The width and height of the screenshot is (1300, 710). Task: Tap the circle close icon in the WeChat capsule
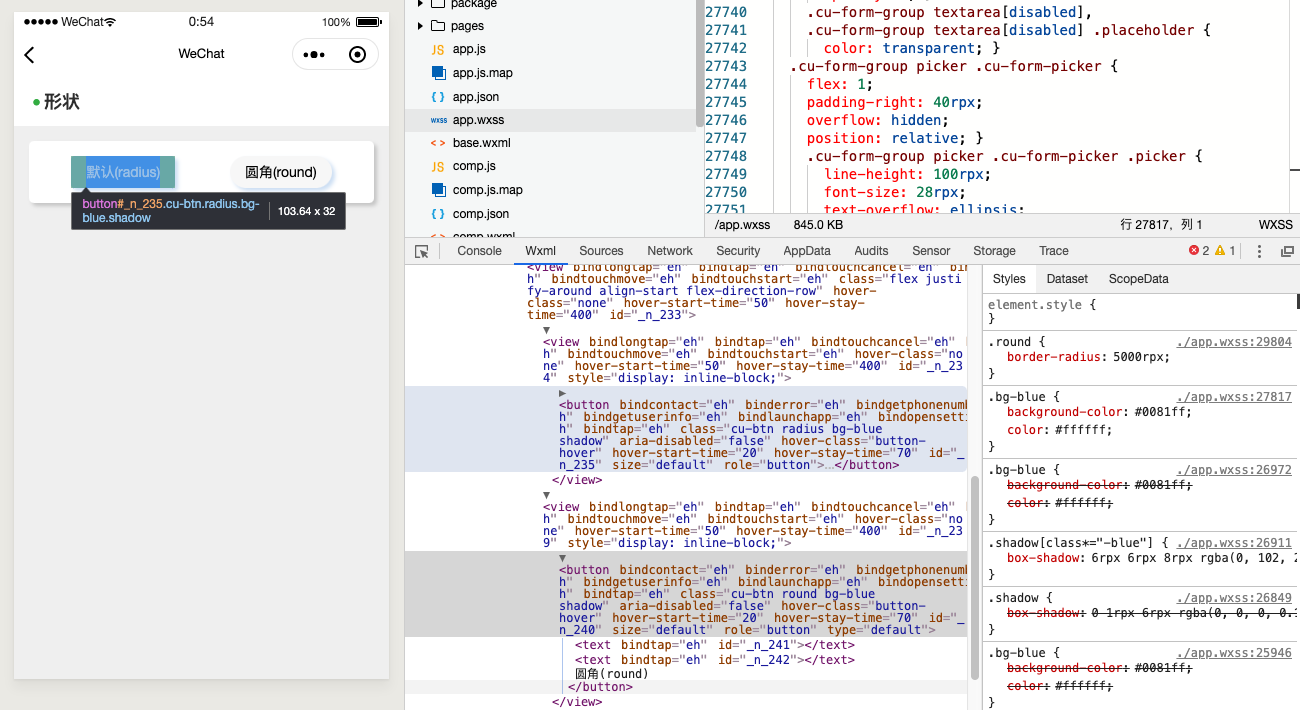(x=357, y=55)
